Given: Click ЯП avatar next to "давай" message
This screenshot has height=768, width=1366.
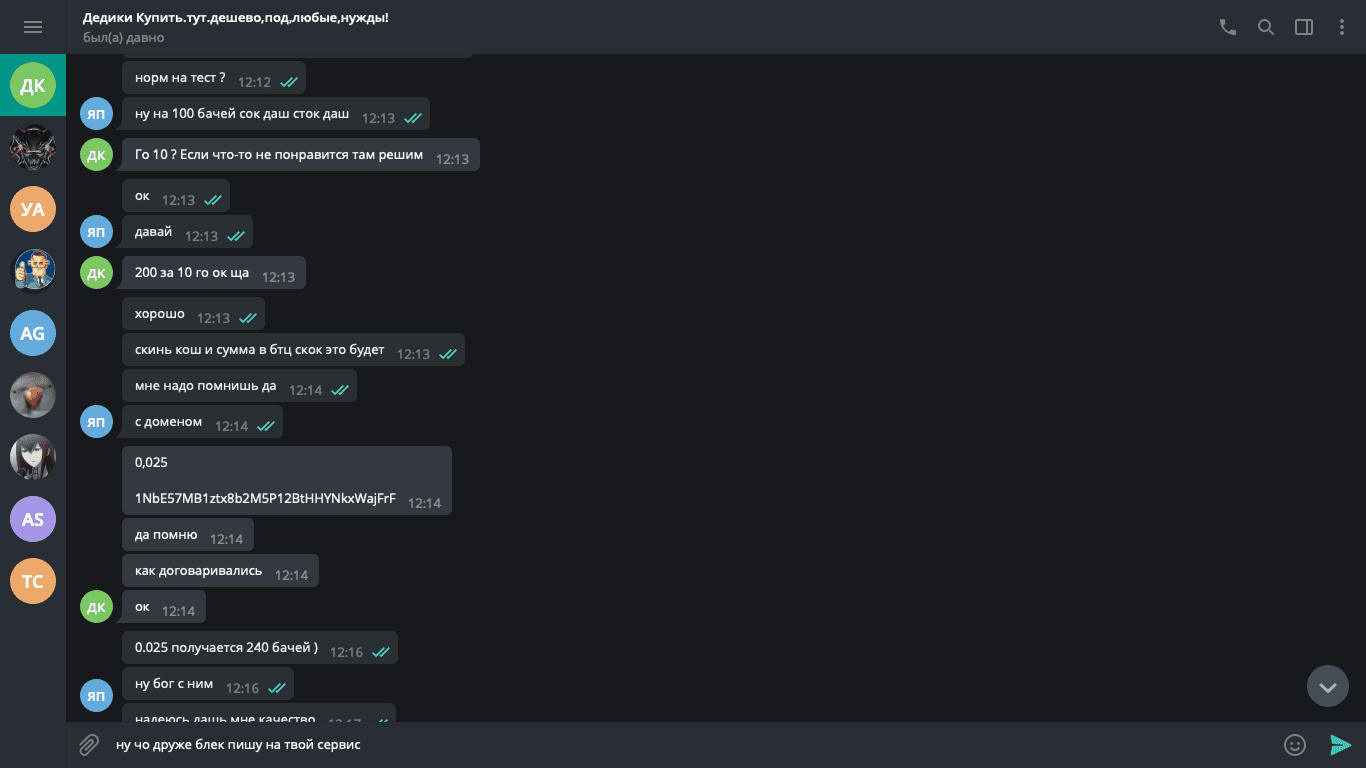Looking at the screenshot, I should [97, 232].
